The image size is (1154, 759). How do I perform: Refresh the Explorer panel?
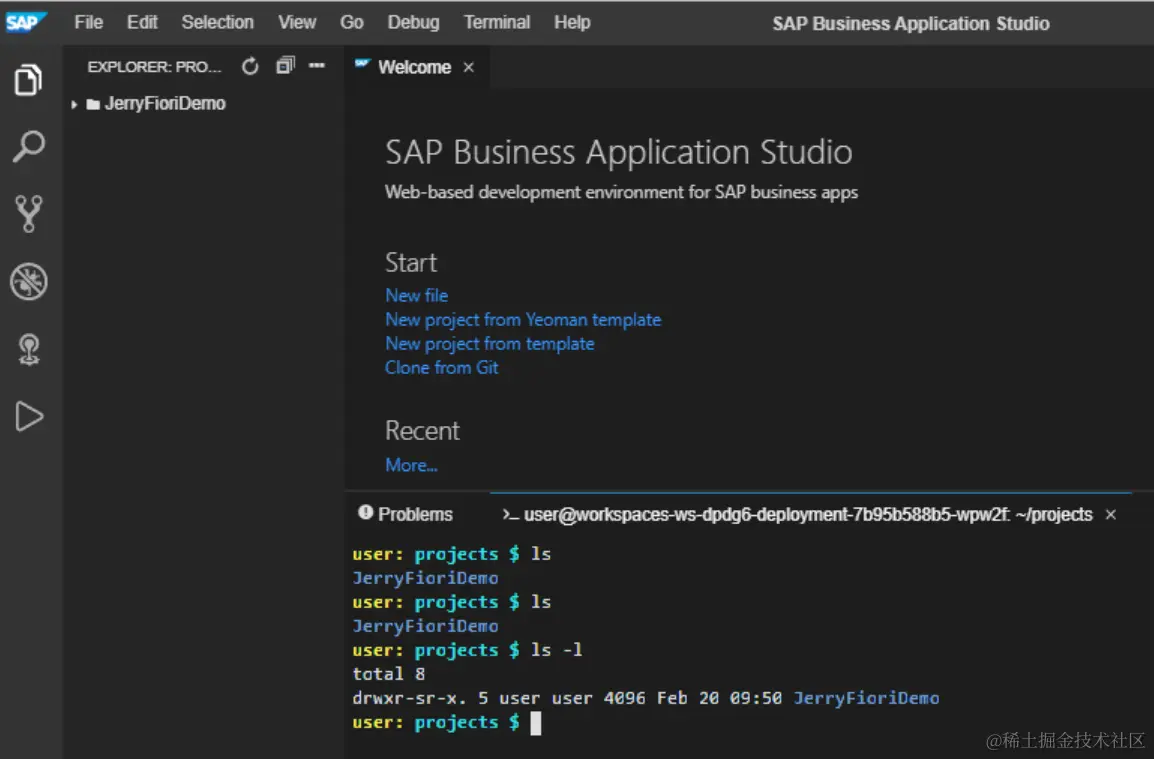(250, 66)
